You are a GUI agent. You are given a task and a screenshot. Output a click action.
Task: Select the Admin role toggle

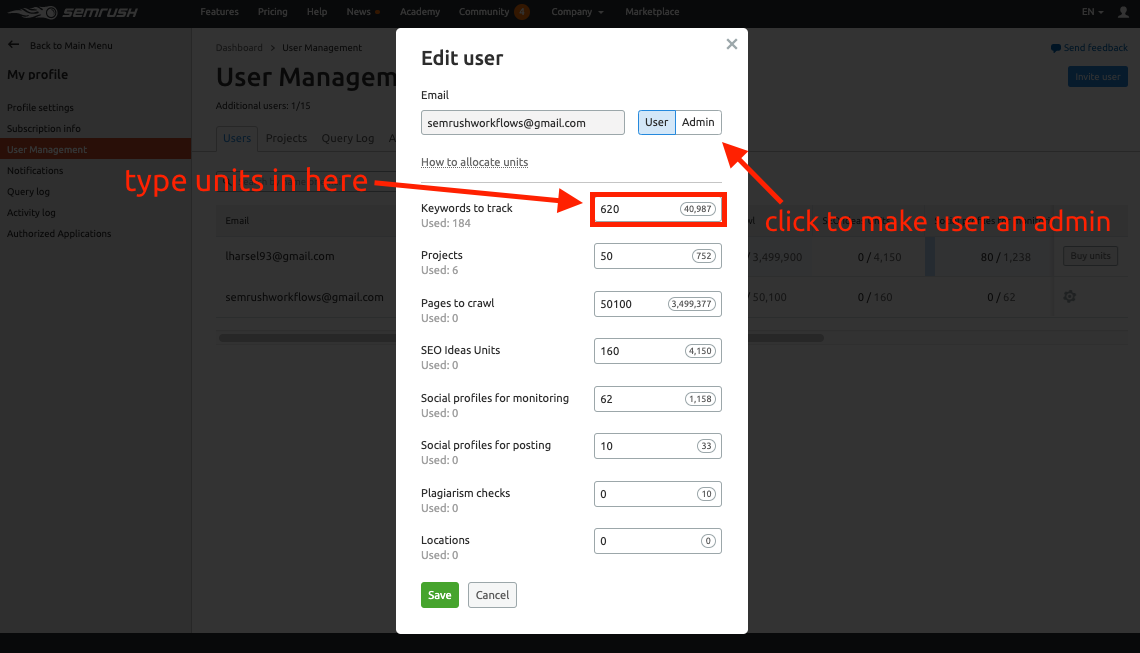(x=698, y=122)
